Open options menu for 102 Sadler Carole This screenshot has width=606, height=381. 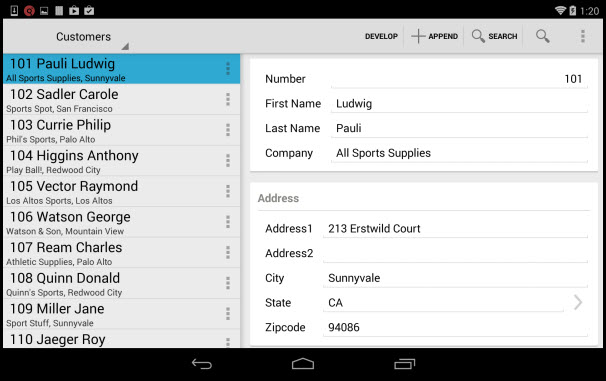point(228,99)
